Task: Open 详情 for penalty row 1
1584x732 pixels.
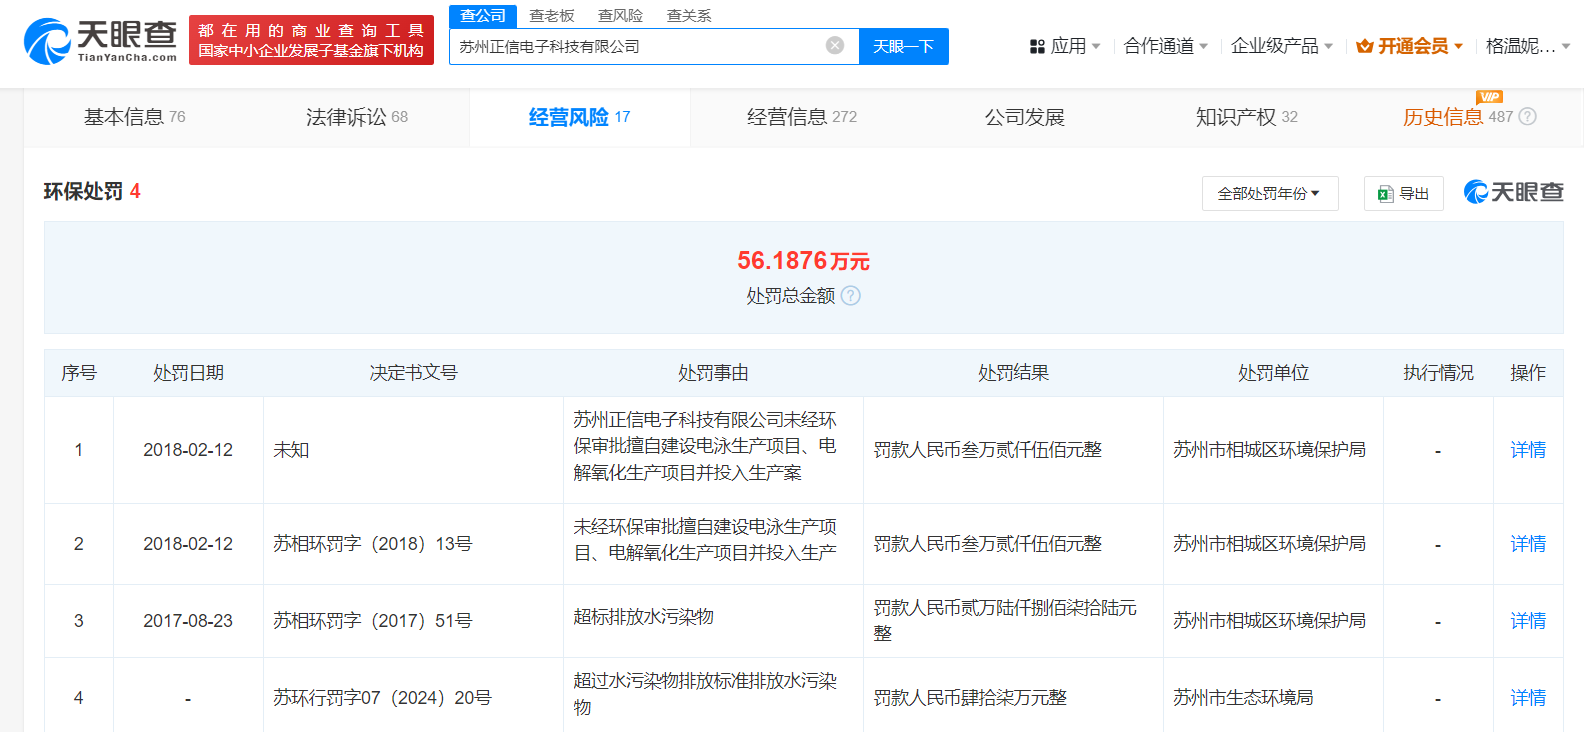Action: click(1528, 450)
